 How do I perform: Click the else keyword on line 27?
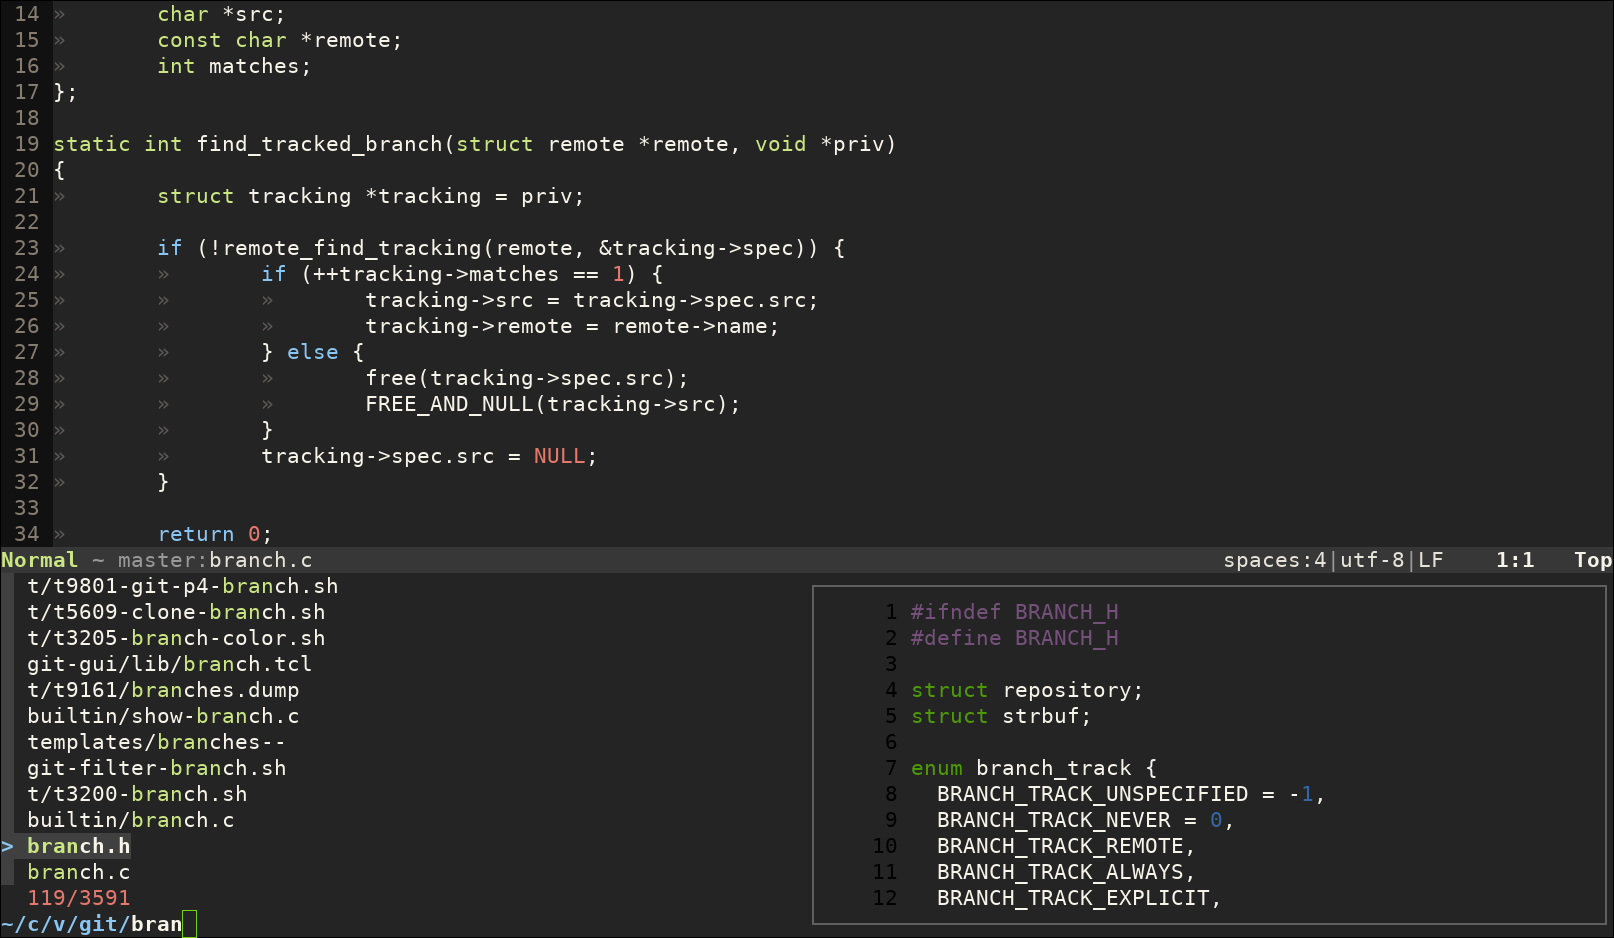coord(313,352)
